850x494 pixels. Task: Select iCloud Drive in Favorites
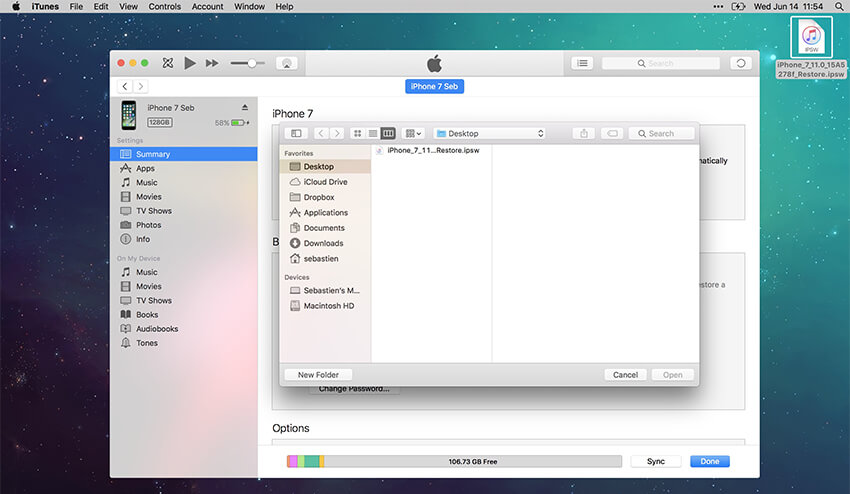(325, 182)
